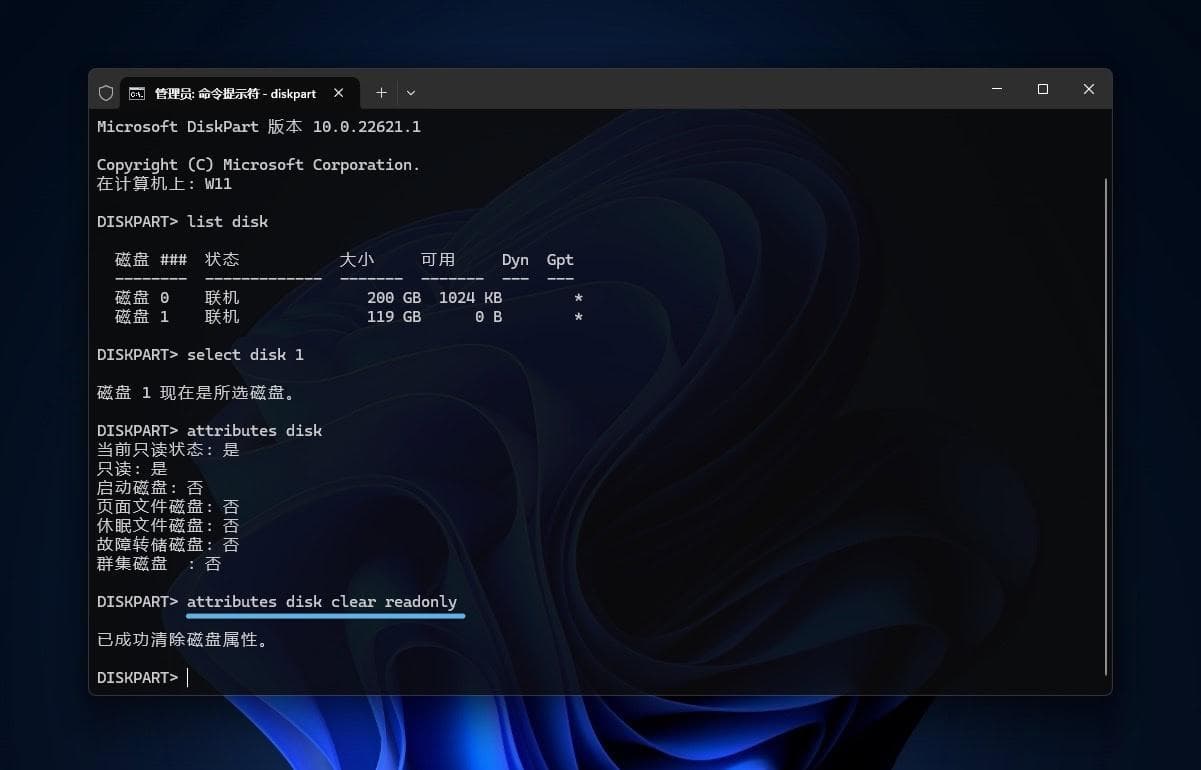The image size is (1201, 770).
Task: Click the command prompt icon on the tab
Action: click(137, 93)
